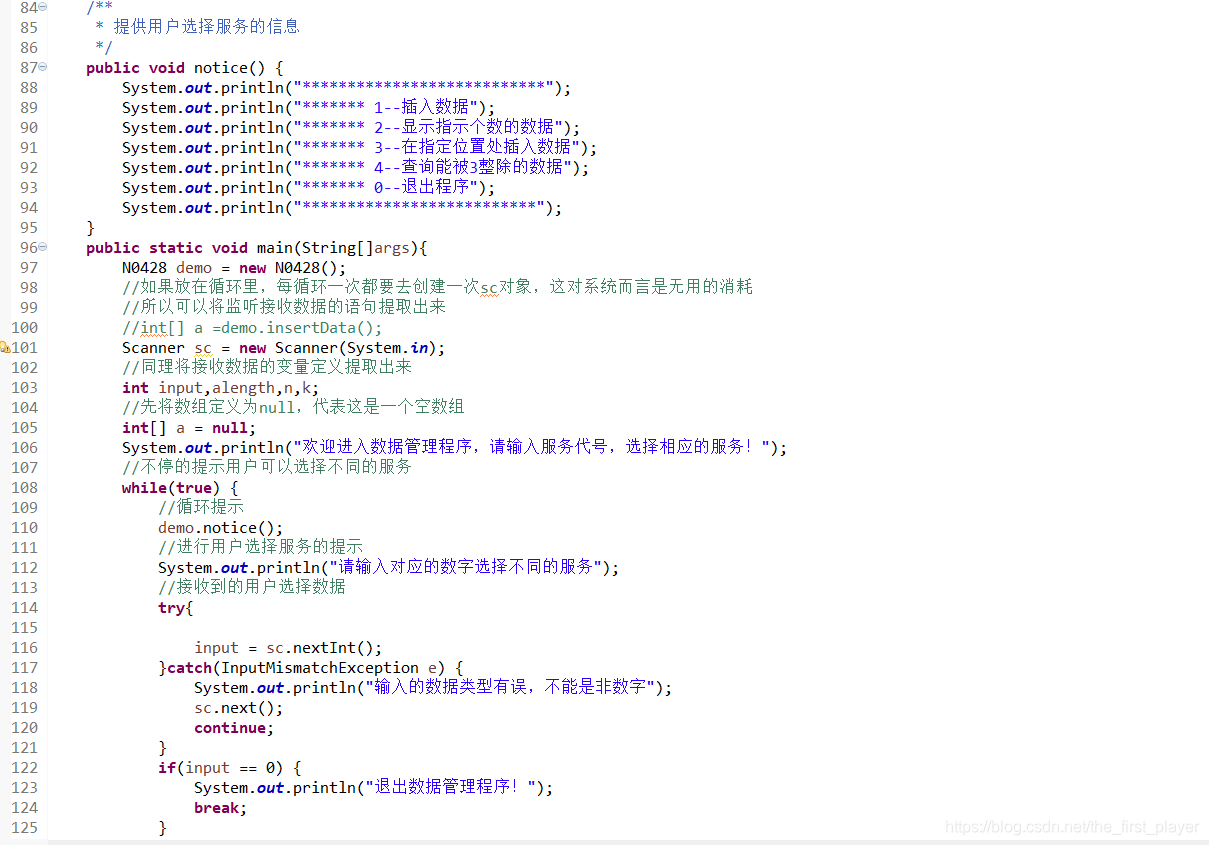Screen dimensions: 1209x845
Task: Click InputMismatchException in the catch clause
Action: point(320,667)
